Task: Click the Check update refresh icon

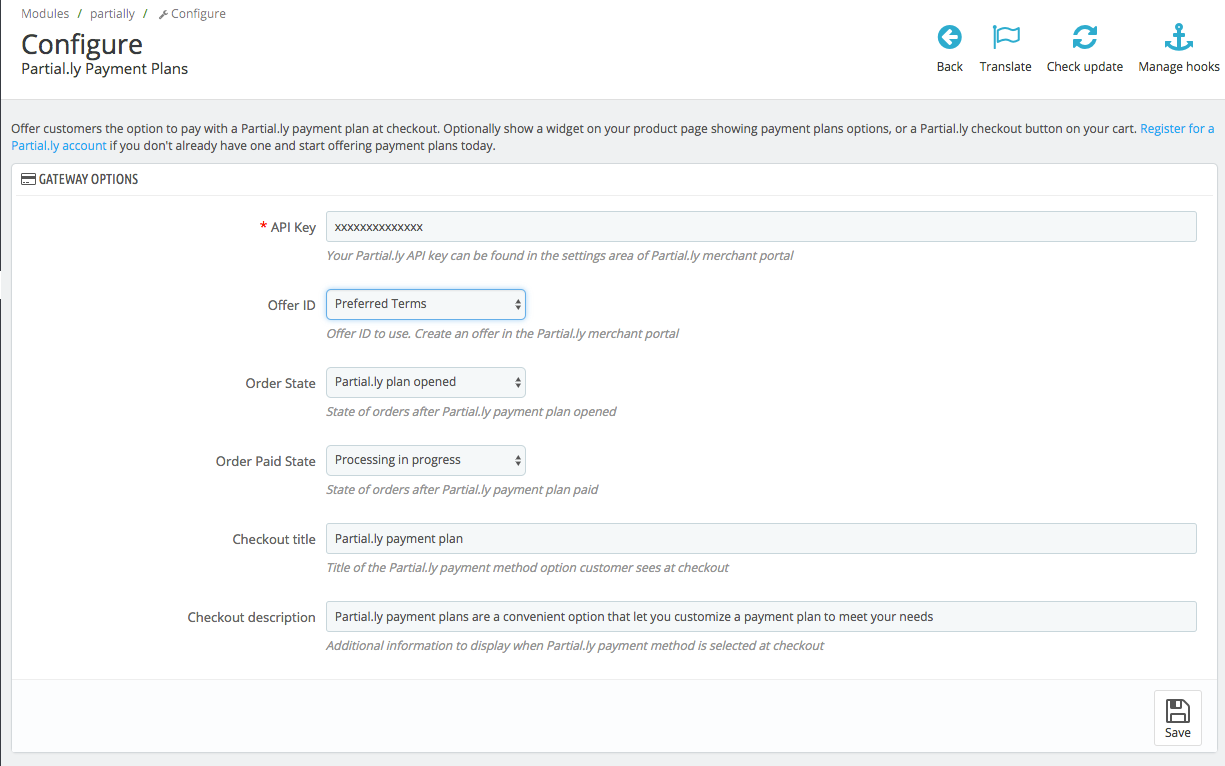Action: (1085, 38)
